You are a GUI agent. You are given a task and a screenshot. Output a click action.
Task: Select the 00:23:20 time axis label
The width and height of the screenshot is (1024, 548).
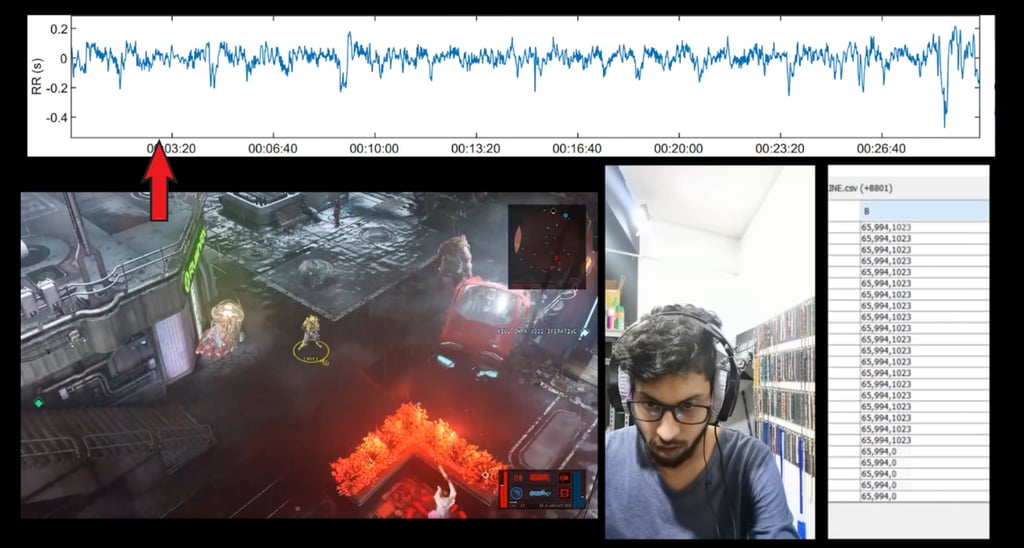[x=780, y=149]
